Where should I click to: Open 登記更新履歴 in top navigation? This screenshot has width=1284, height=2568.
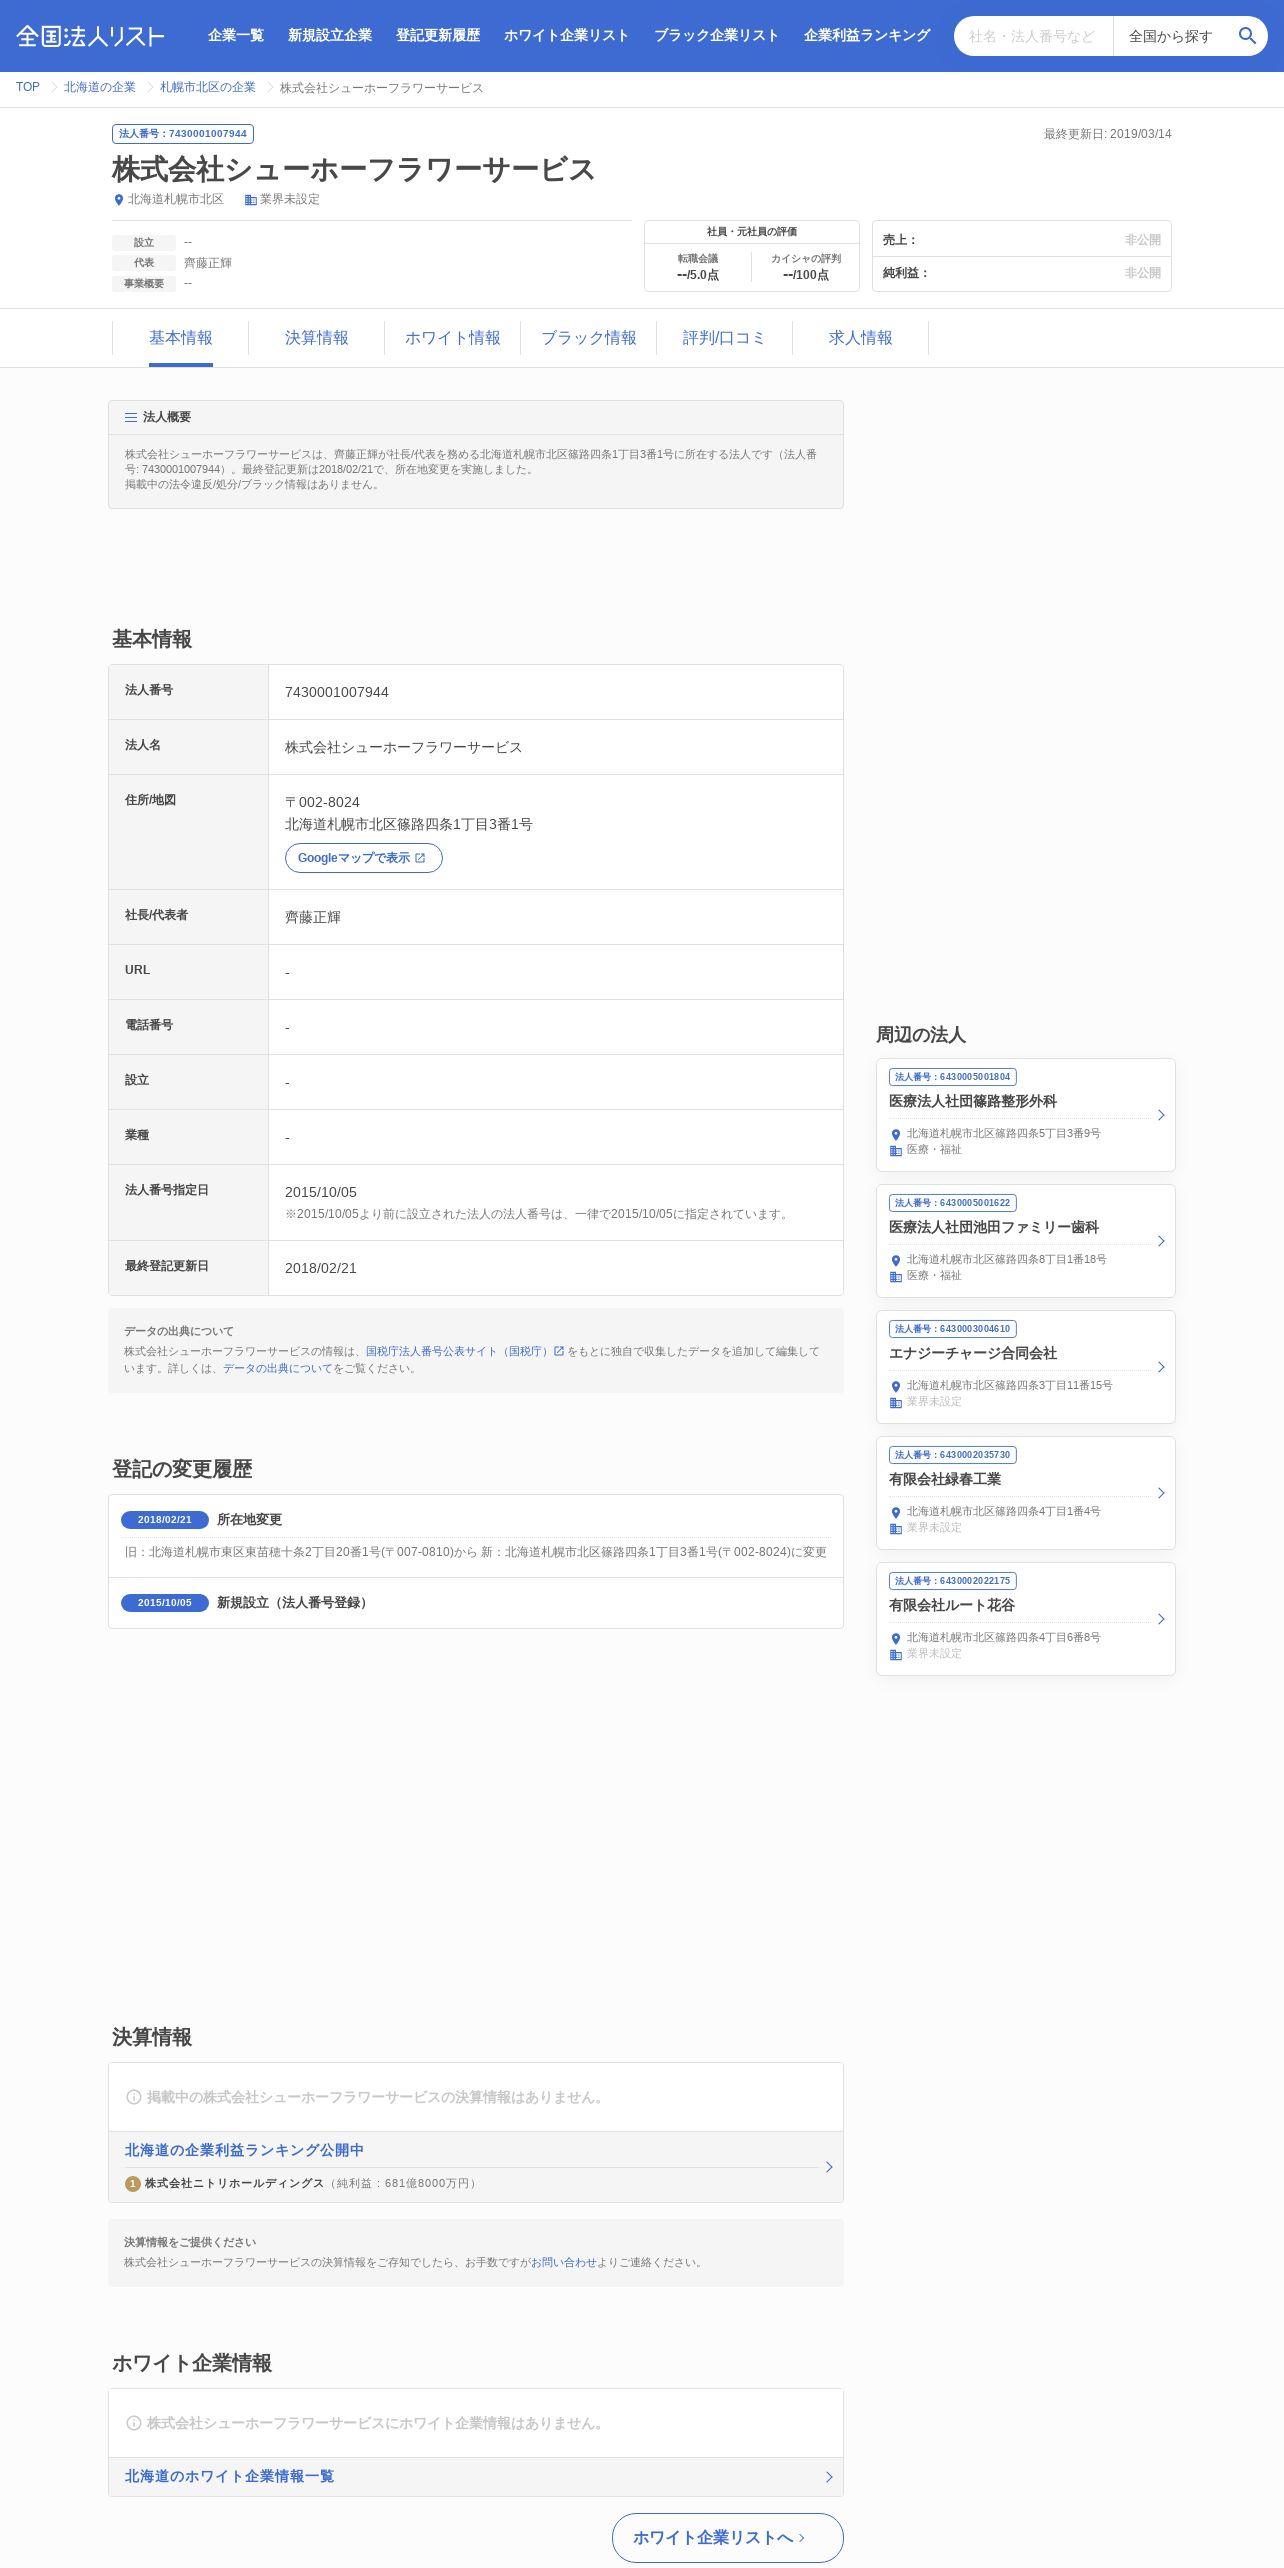438,35
